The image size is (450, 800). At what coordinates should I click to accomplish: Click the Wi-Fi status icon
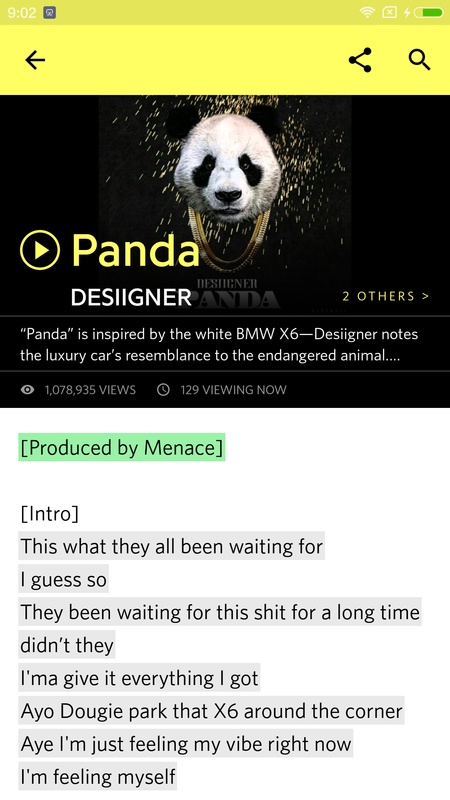pyautogui.click(x=367, y=12)
